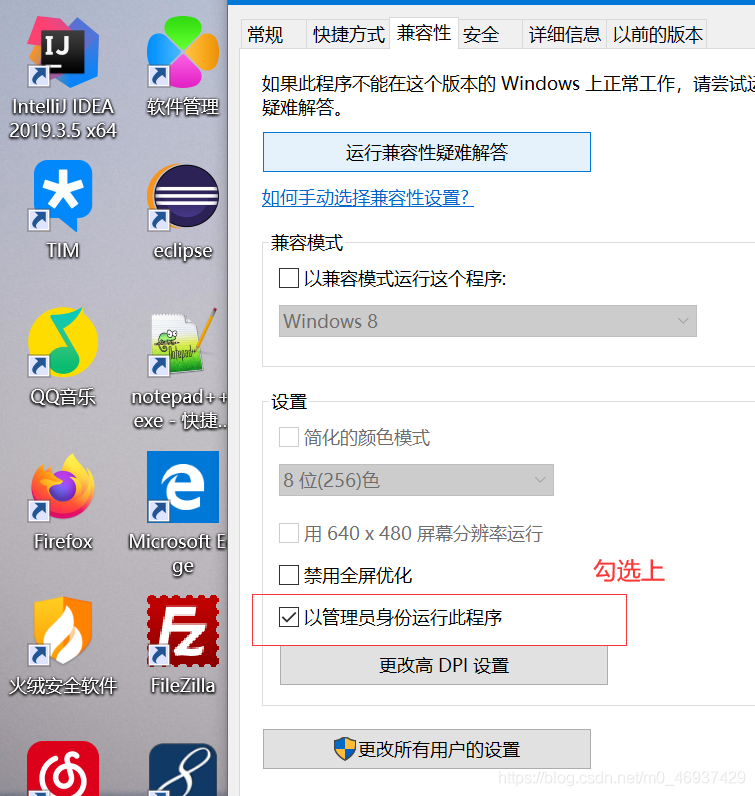Click the 运行兼容性疑难解答 button
This screenshot has height=796, width=755.
click(x=426, y=152)
